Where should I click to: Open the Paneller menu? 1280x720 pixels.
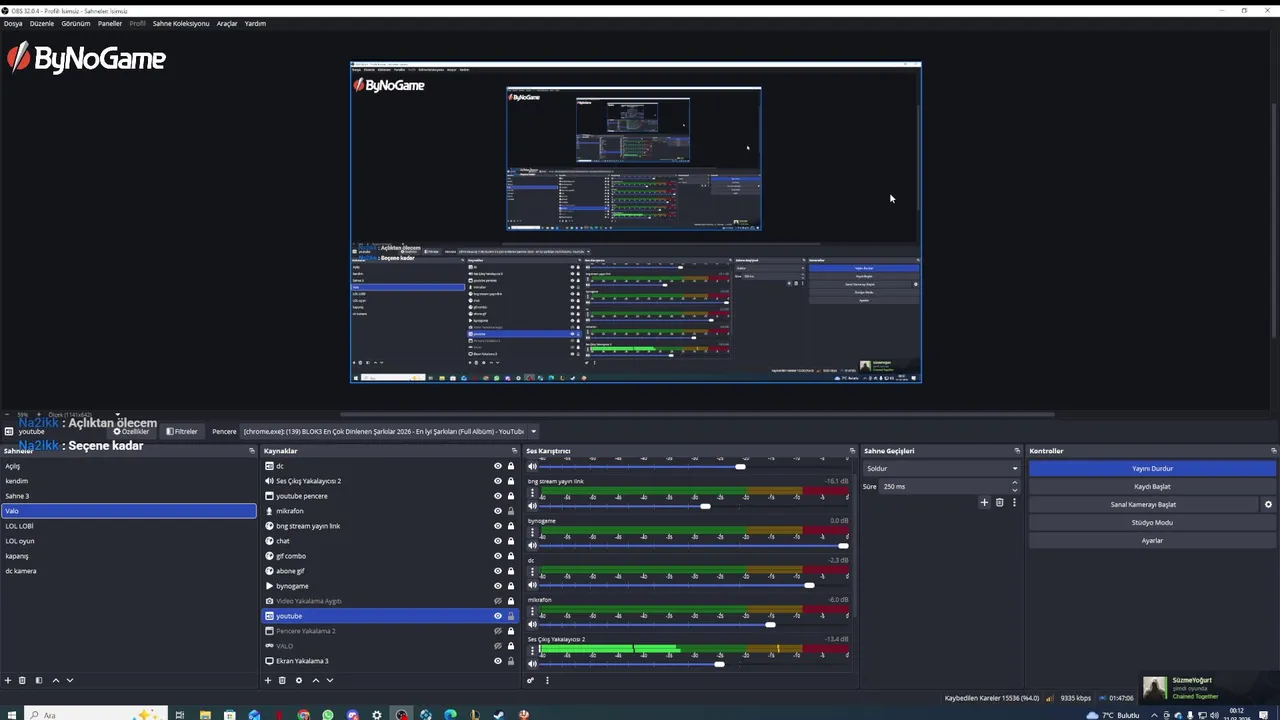coord(110,23)
